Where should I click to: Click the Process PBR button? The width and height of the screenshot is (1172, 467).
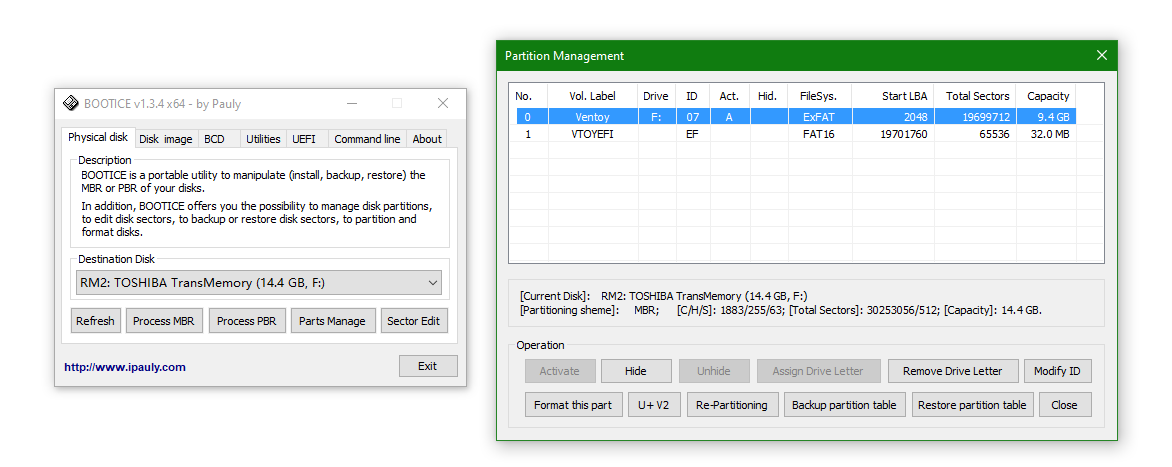coord(247,321)
